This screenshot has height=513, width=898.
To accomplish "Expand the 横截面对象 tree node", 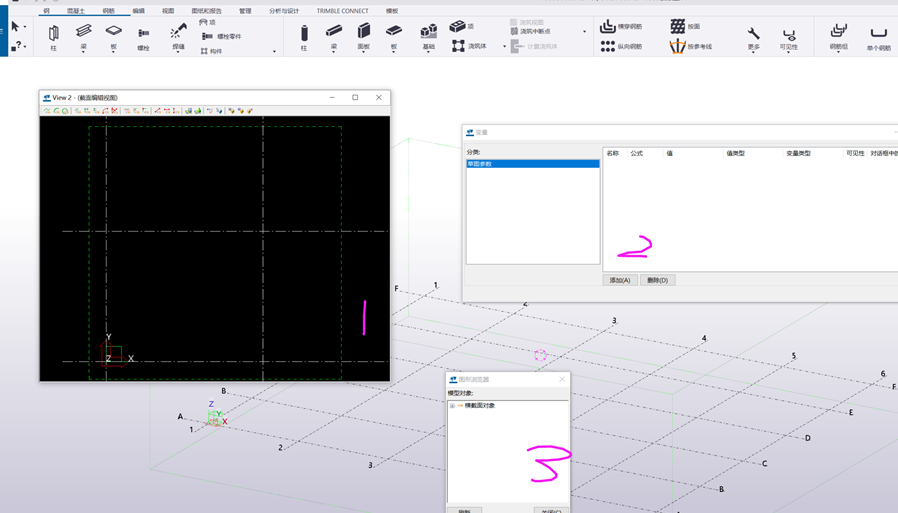I will pyautogui.click(x=452, y=406).
